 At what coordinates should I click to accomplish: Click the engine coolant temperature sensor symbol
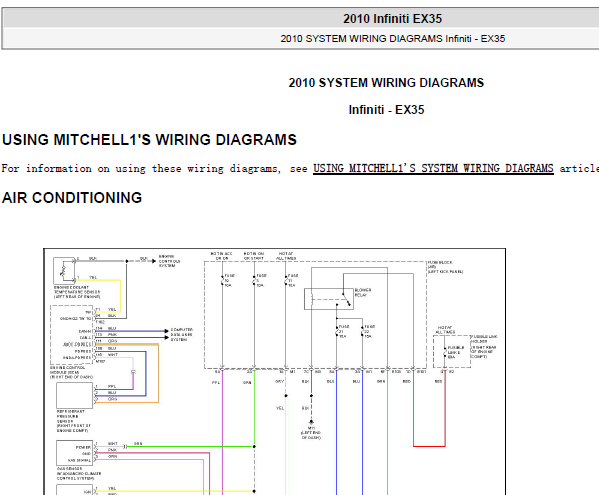click(x=64, y=271)
